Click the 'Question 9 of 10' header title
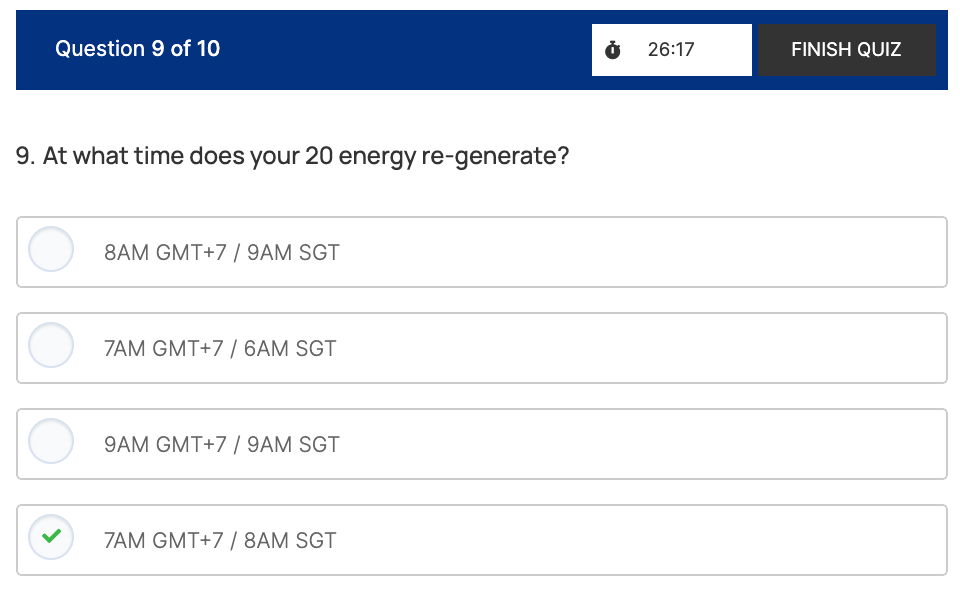This screenshot has height=592, width=960. click(137, 49)
